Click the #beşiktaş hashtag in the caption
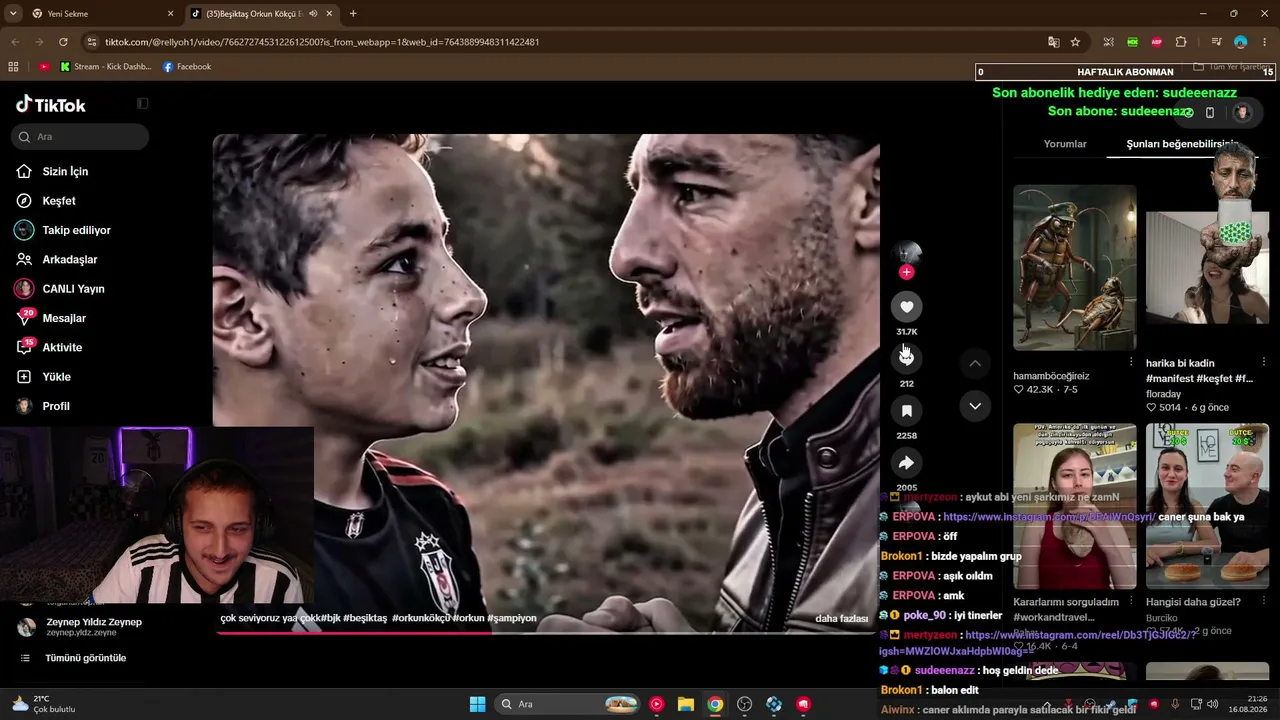Viewport: 1280px width, 720px height. coord(365,618)
